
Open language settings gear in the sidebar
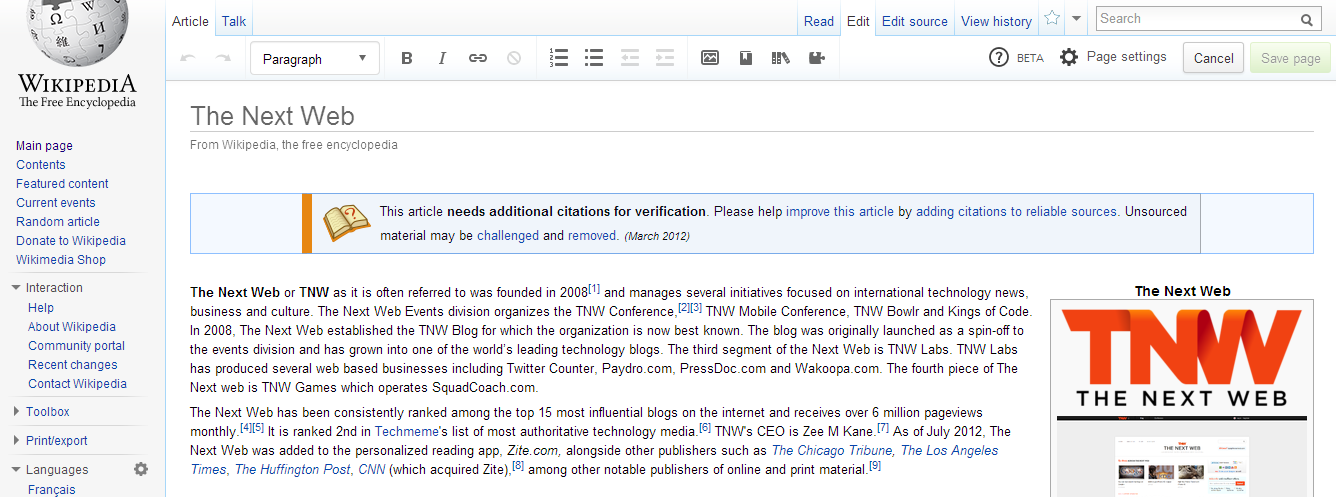[141, 469]
